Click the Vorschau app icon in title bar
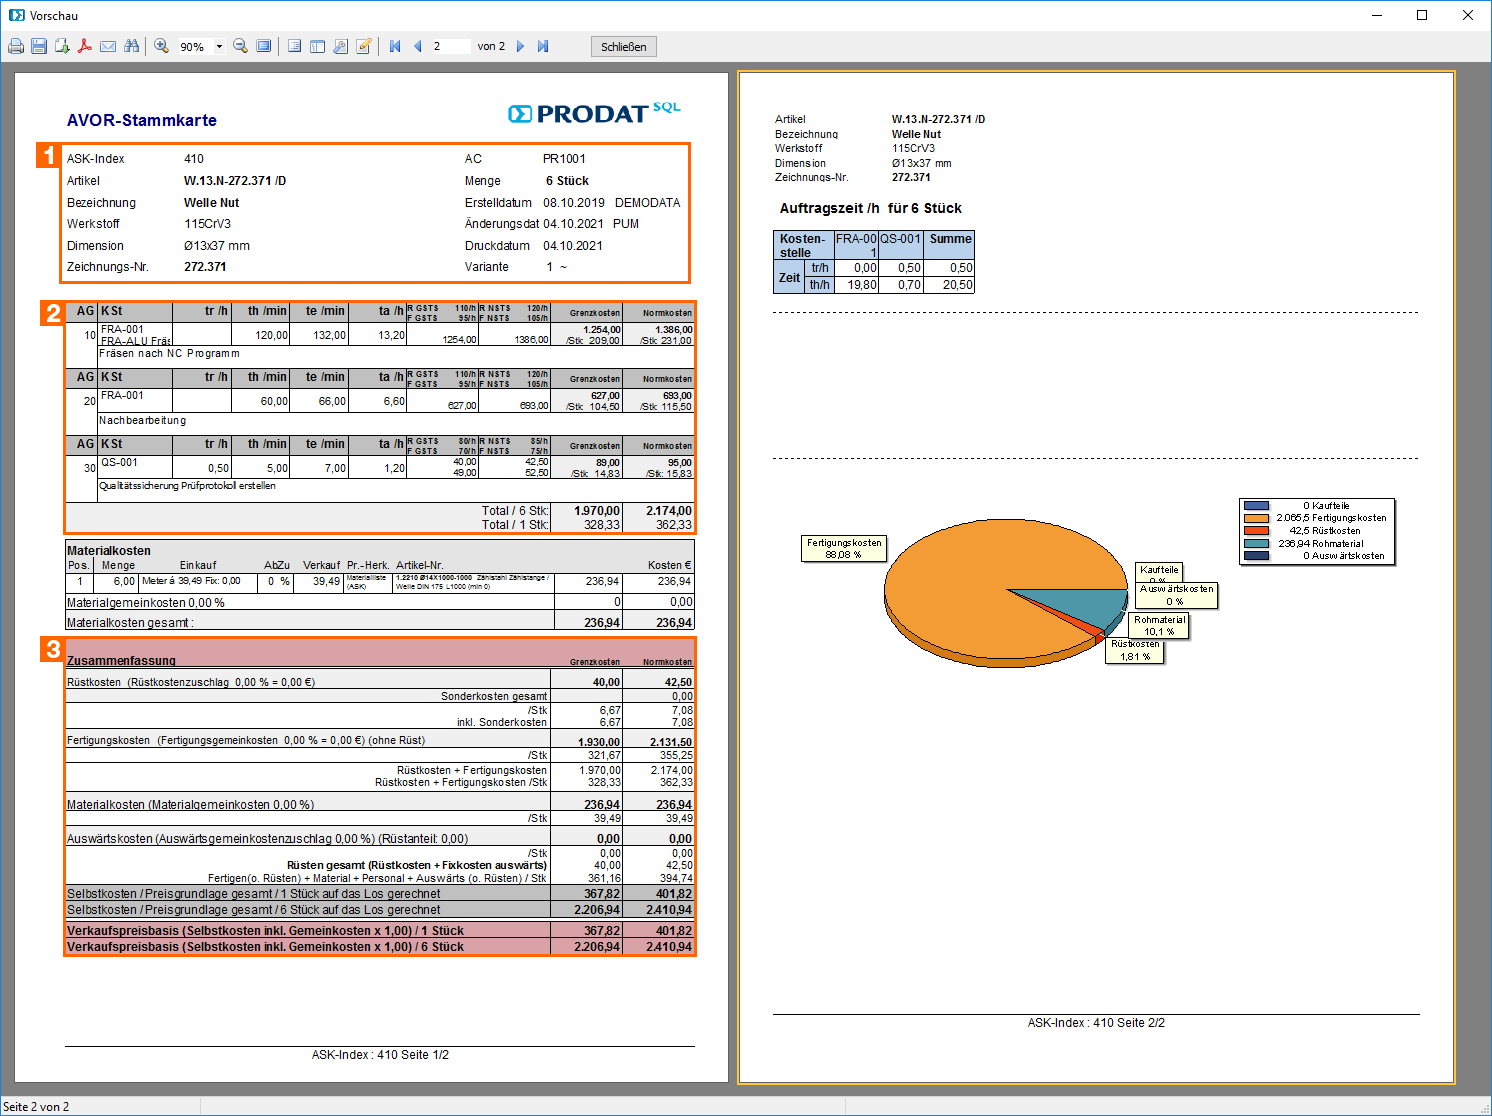The width and height of the screenshot is (1492, 1116). coord(16,15)
